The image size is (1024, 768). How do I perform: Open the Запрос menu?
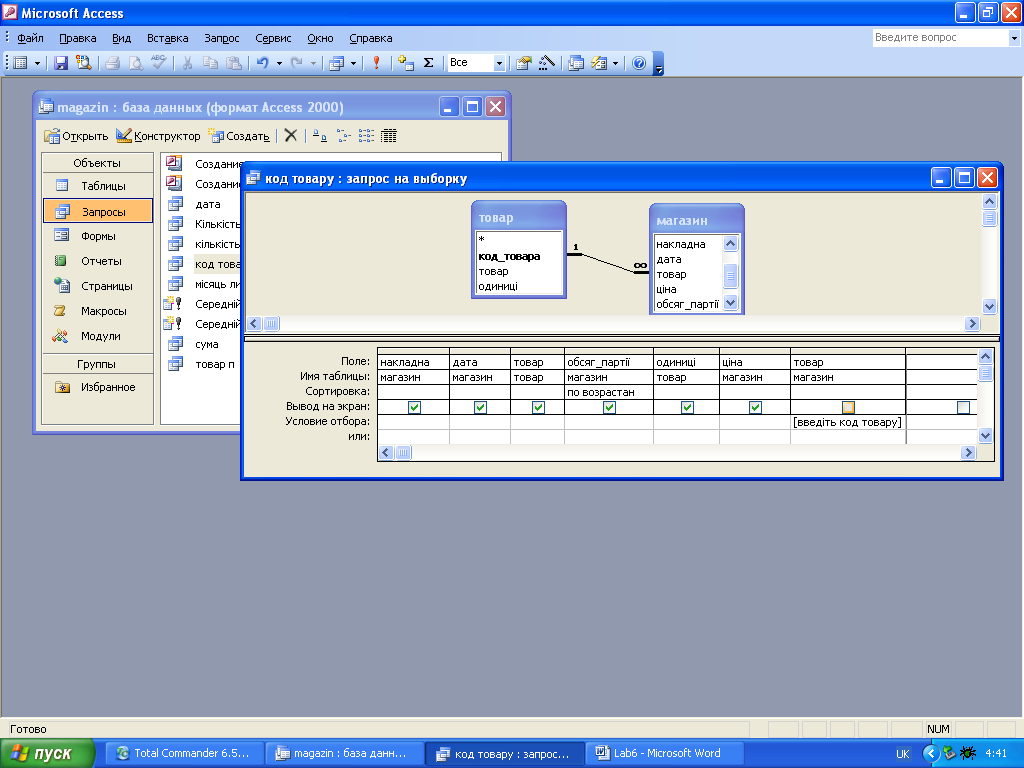click(221, 38)
